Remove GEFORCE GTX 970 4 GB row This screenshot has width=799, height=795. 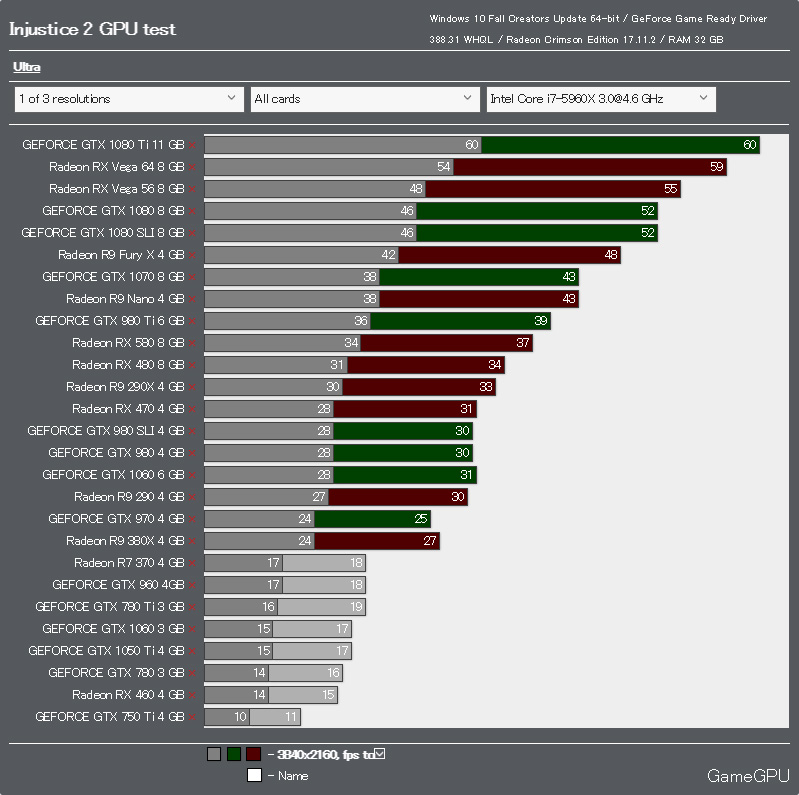coord(192,519)
